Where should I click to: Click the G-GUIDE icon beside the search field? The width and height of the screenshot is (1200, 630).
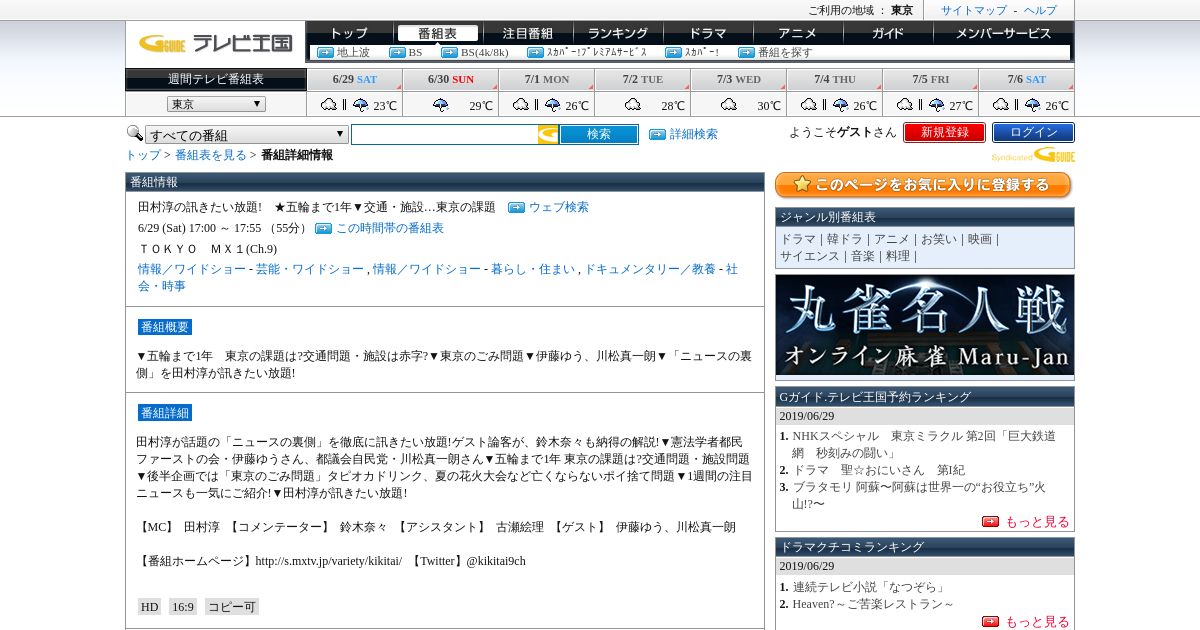pyautogui.click(x=548, y=134)
